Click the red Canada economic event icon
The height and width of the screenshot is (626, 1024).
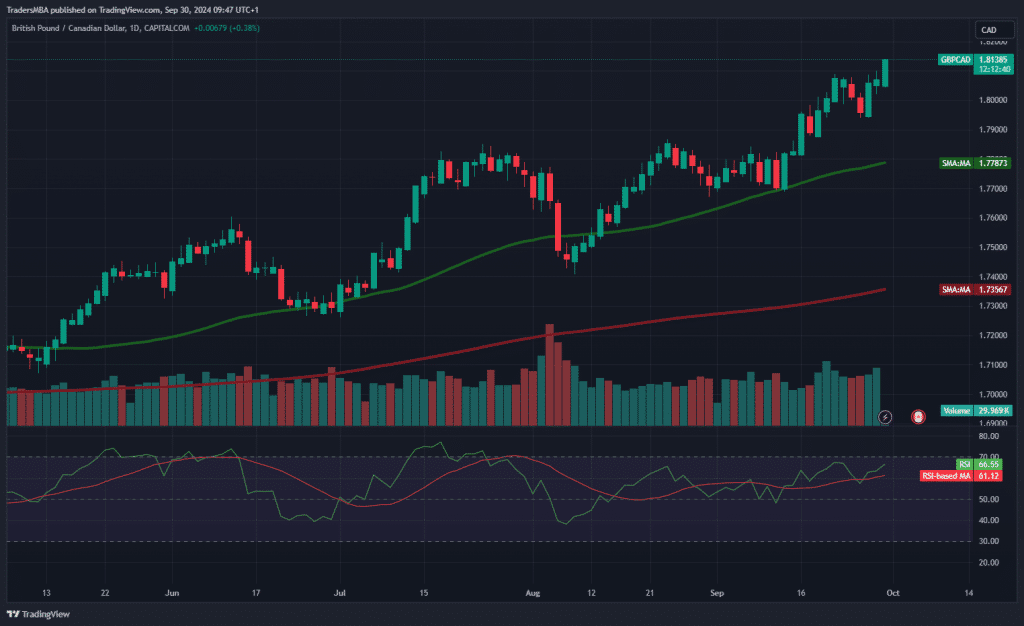(918, 415)
